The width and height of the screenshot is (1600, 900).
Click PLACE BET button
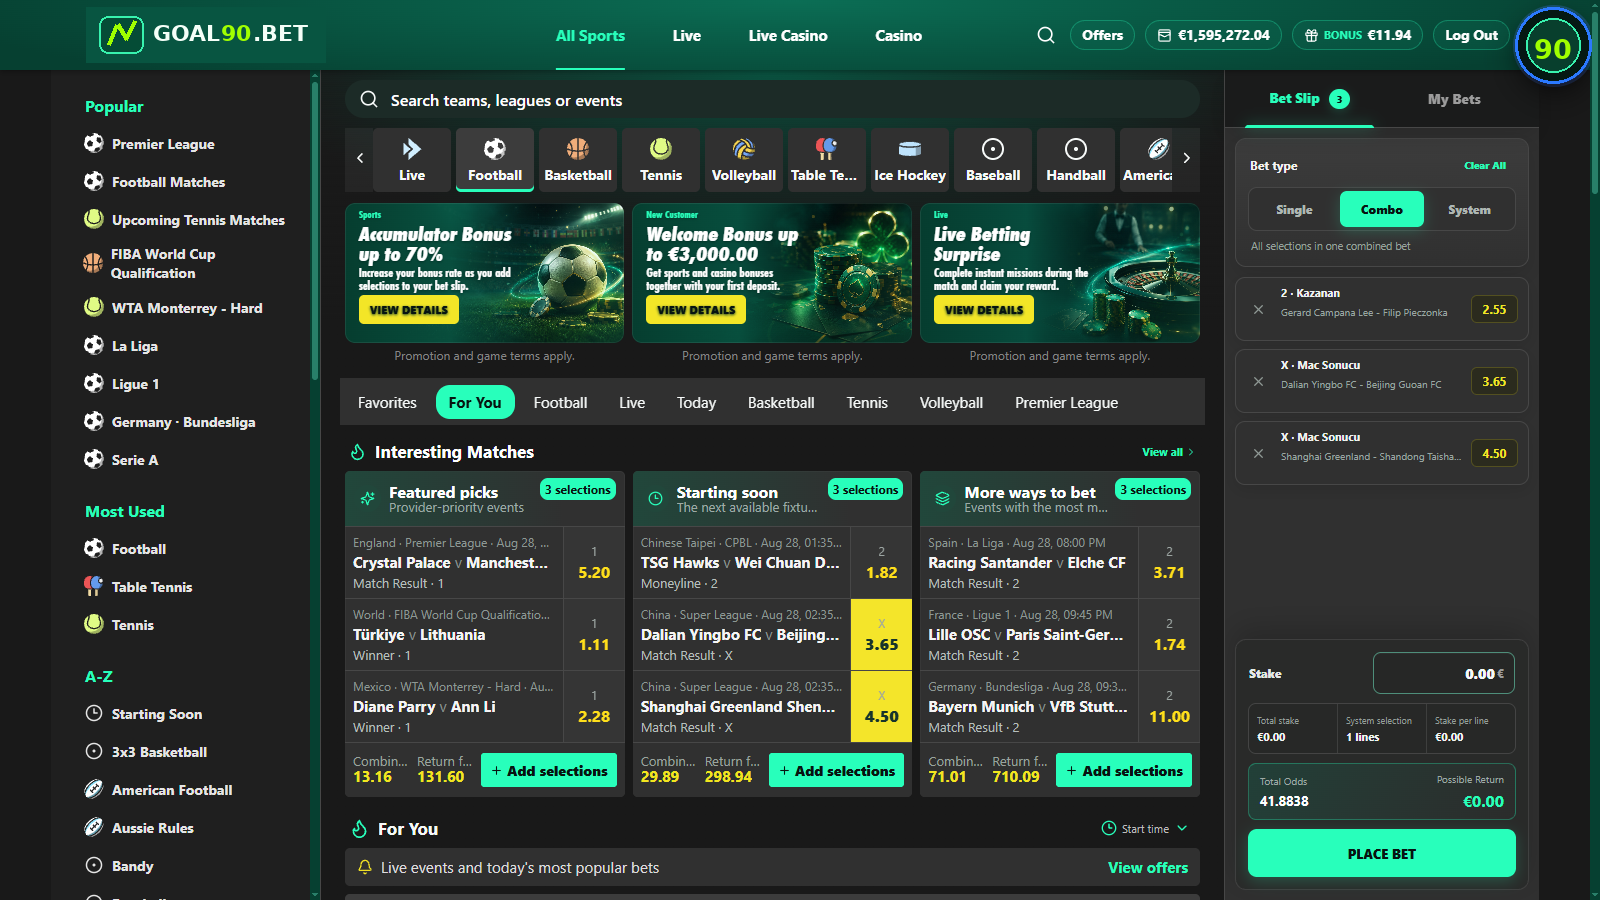(x=1381, y=854)
